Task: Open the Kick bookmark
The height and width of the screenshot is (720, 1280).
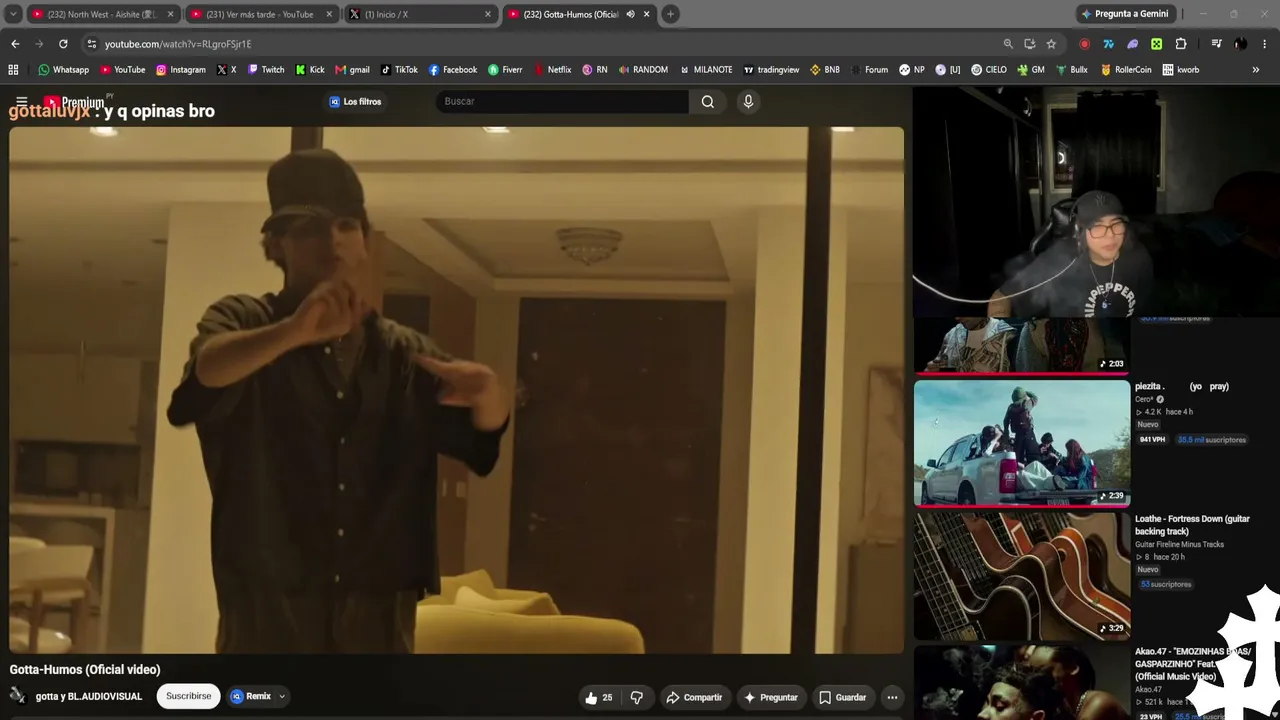Action: tap(310, 70)
